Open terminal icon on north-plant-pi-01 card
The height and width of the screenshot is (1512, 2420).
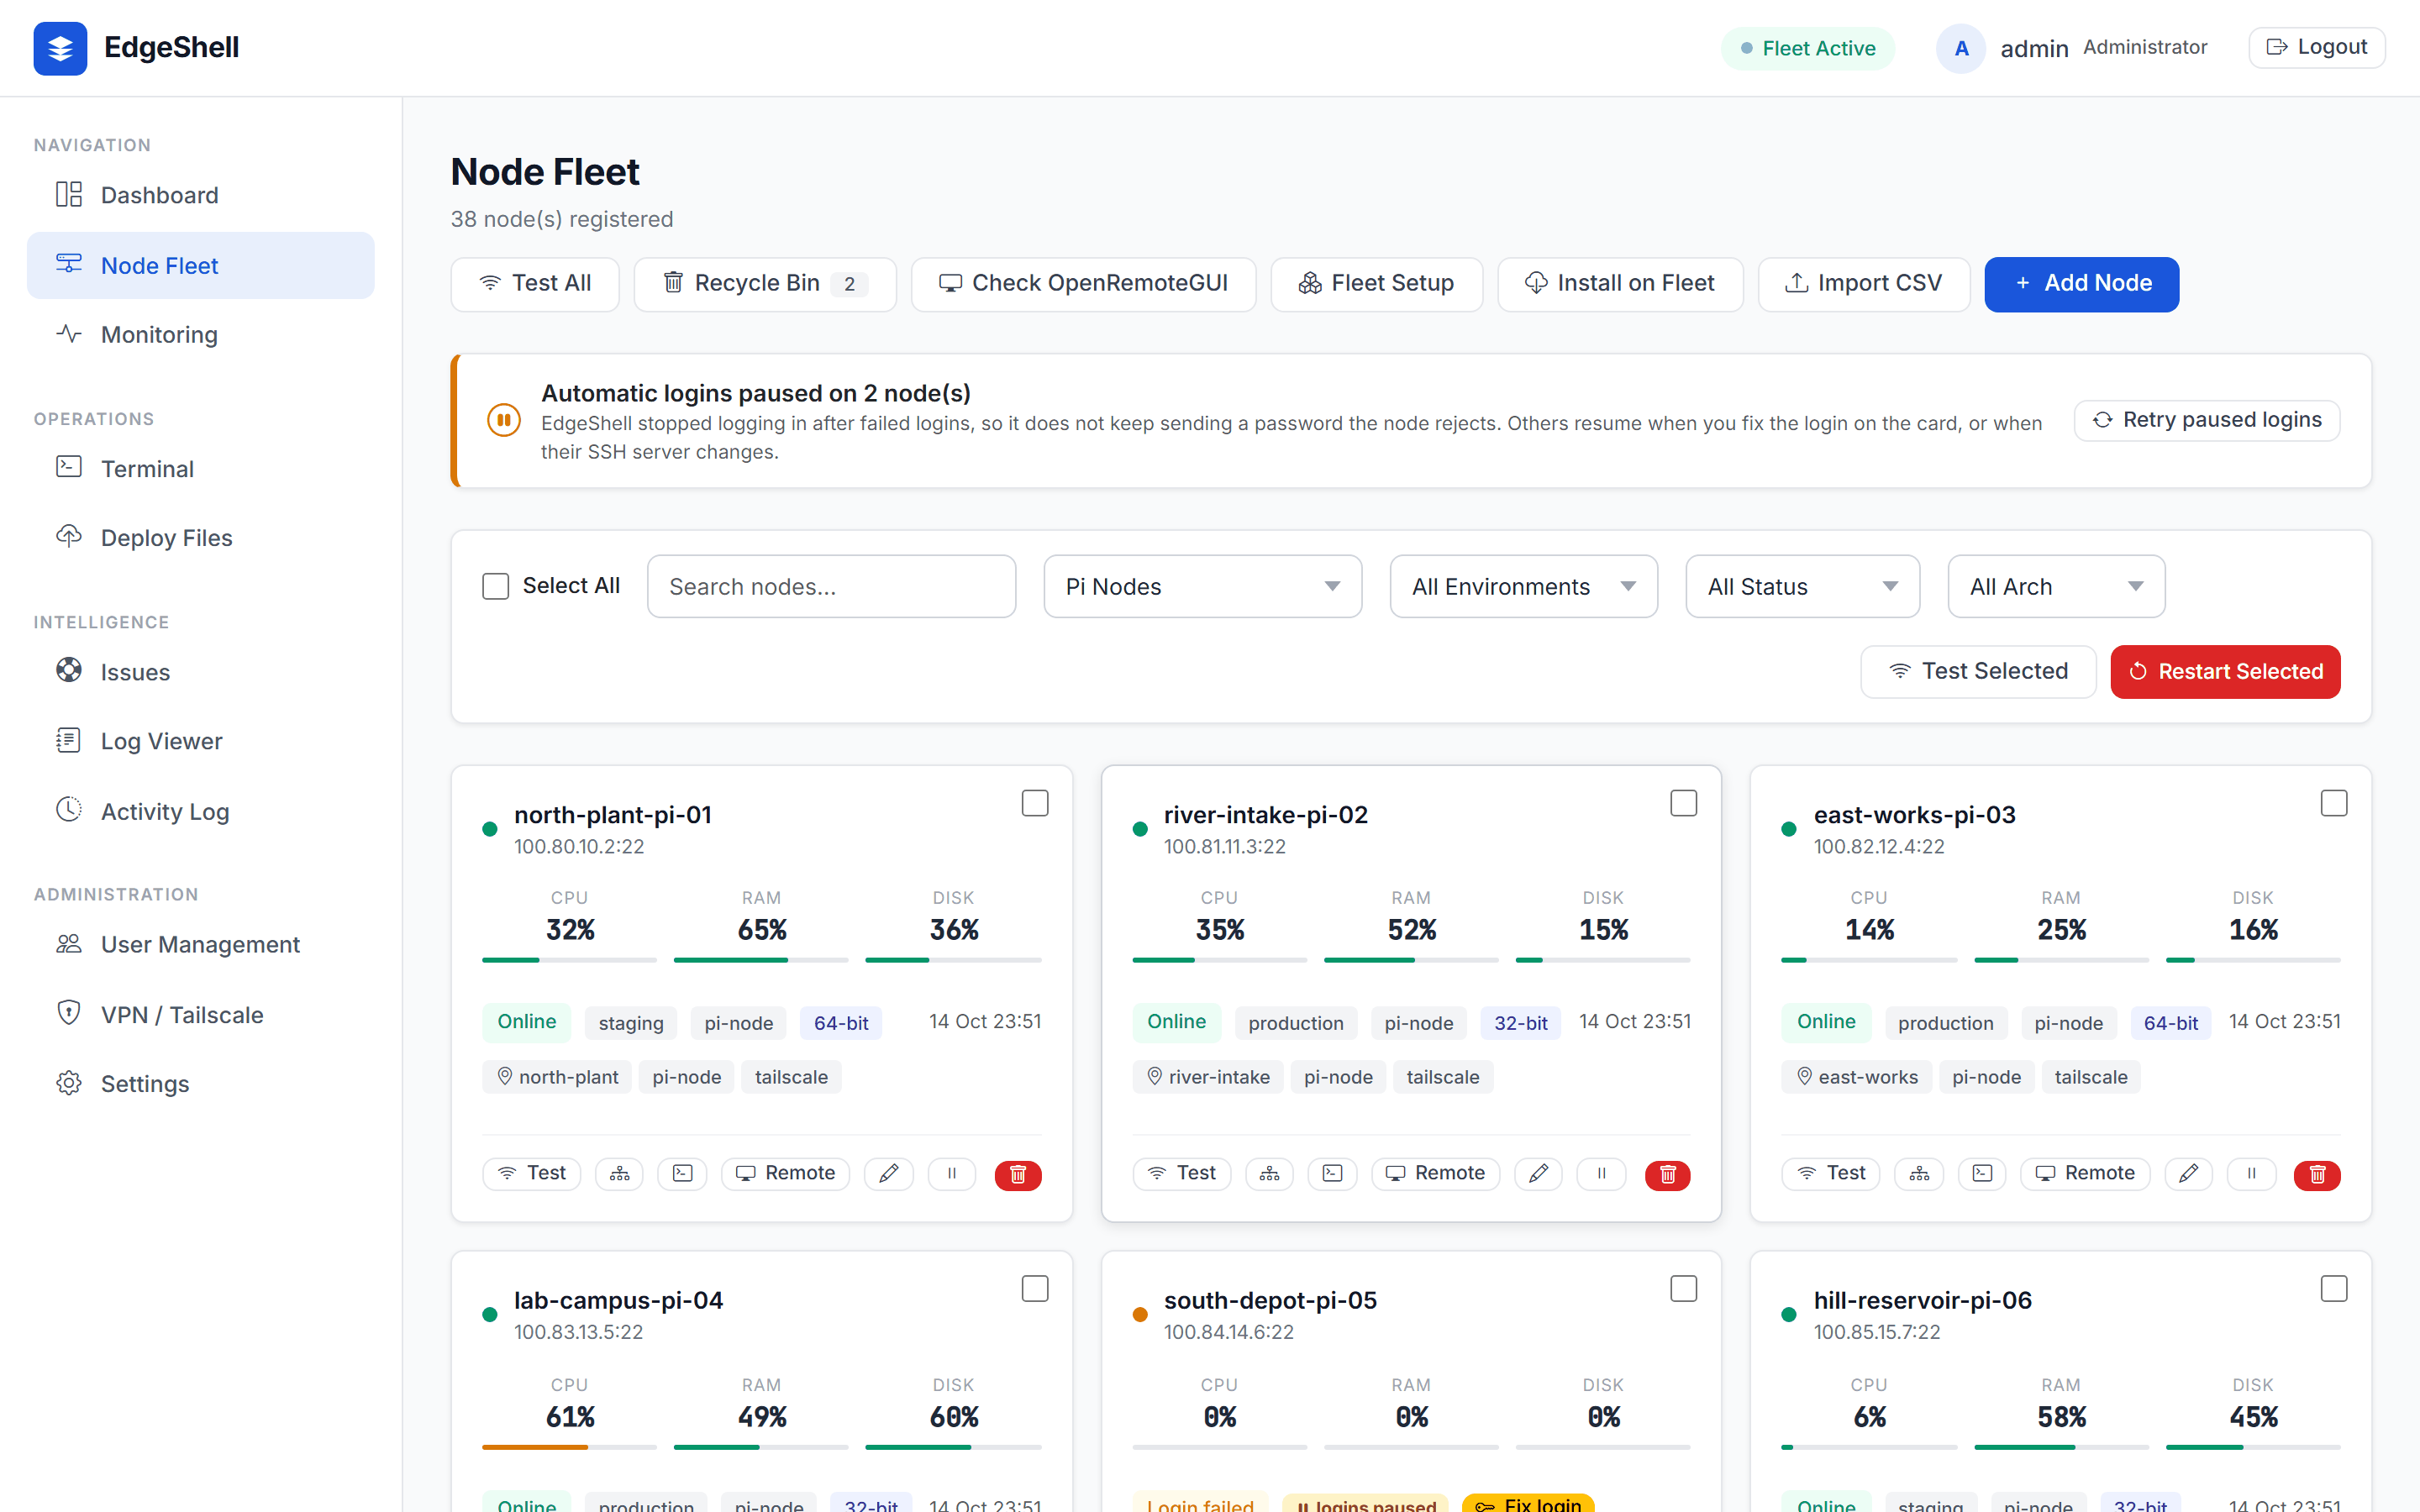click(x=682, y=1173)
